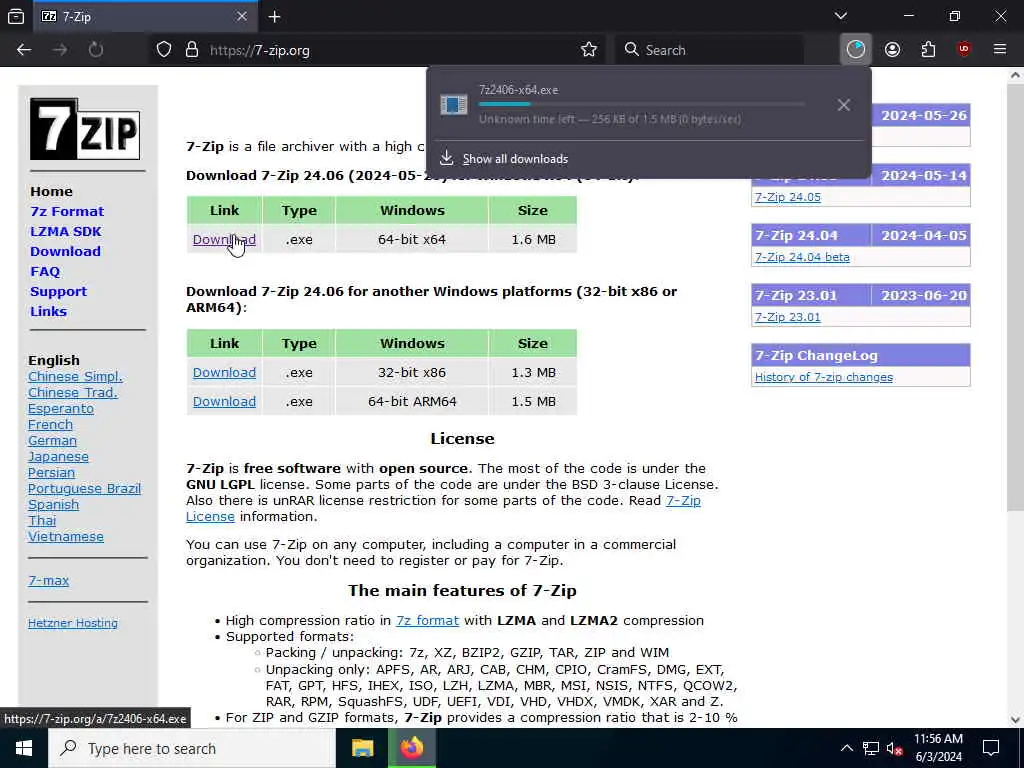Viewport: 1024px width, 768px height.
Task: Click the muted volume tray icon
Action: click(895, 748)
